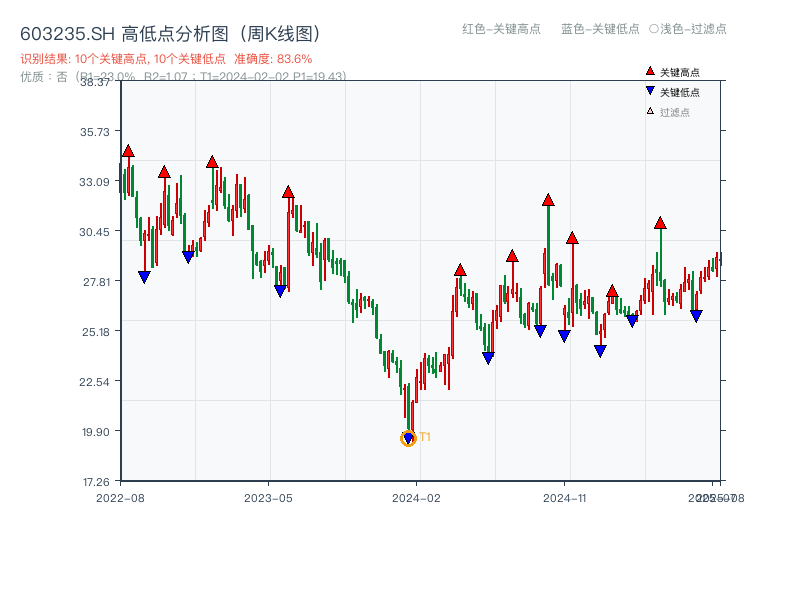
Task: Click y-axis label 19.90
Action: [96, 432]
